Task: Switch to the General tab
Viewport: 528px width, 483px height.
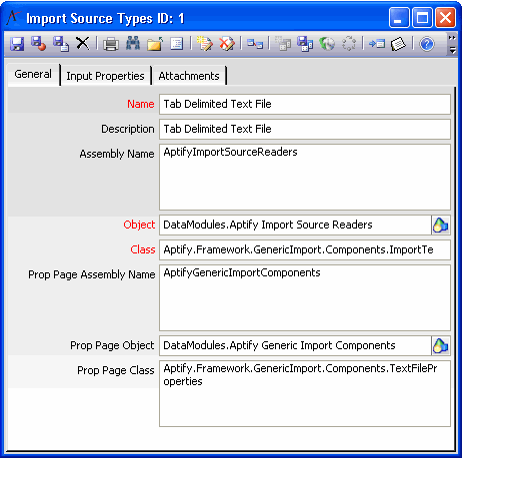Action: tap(33, 74)
